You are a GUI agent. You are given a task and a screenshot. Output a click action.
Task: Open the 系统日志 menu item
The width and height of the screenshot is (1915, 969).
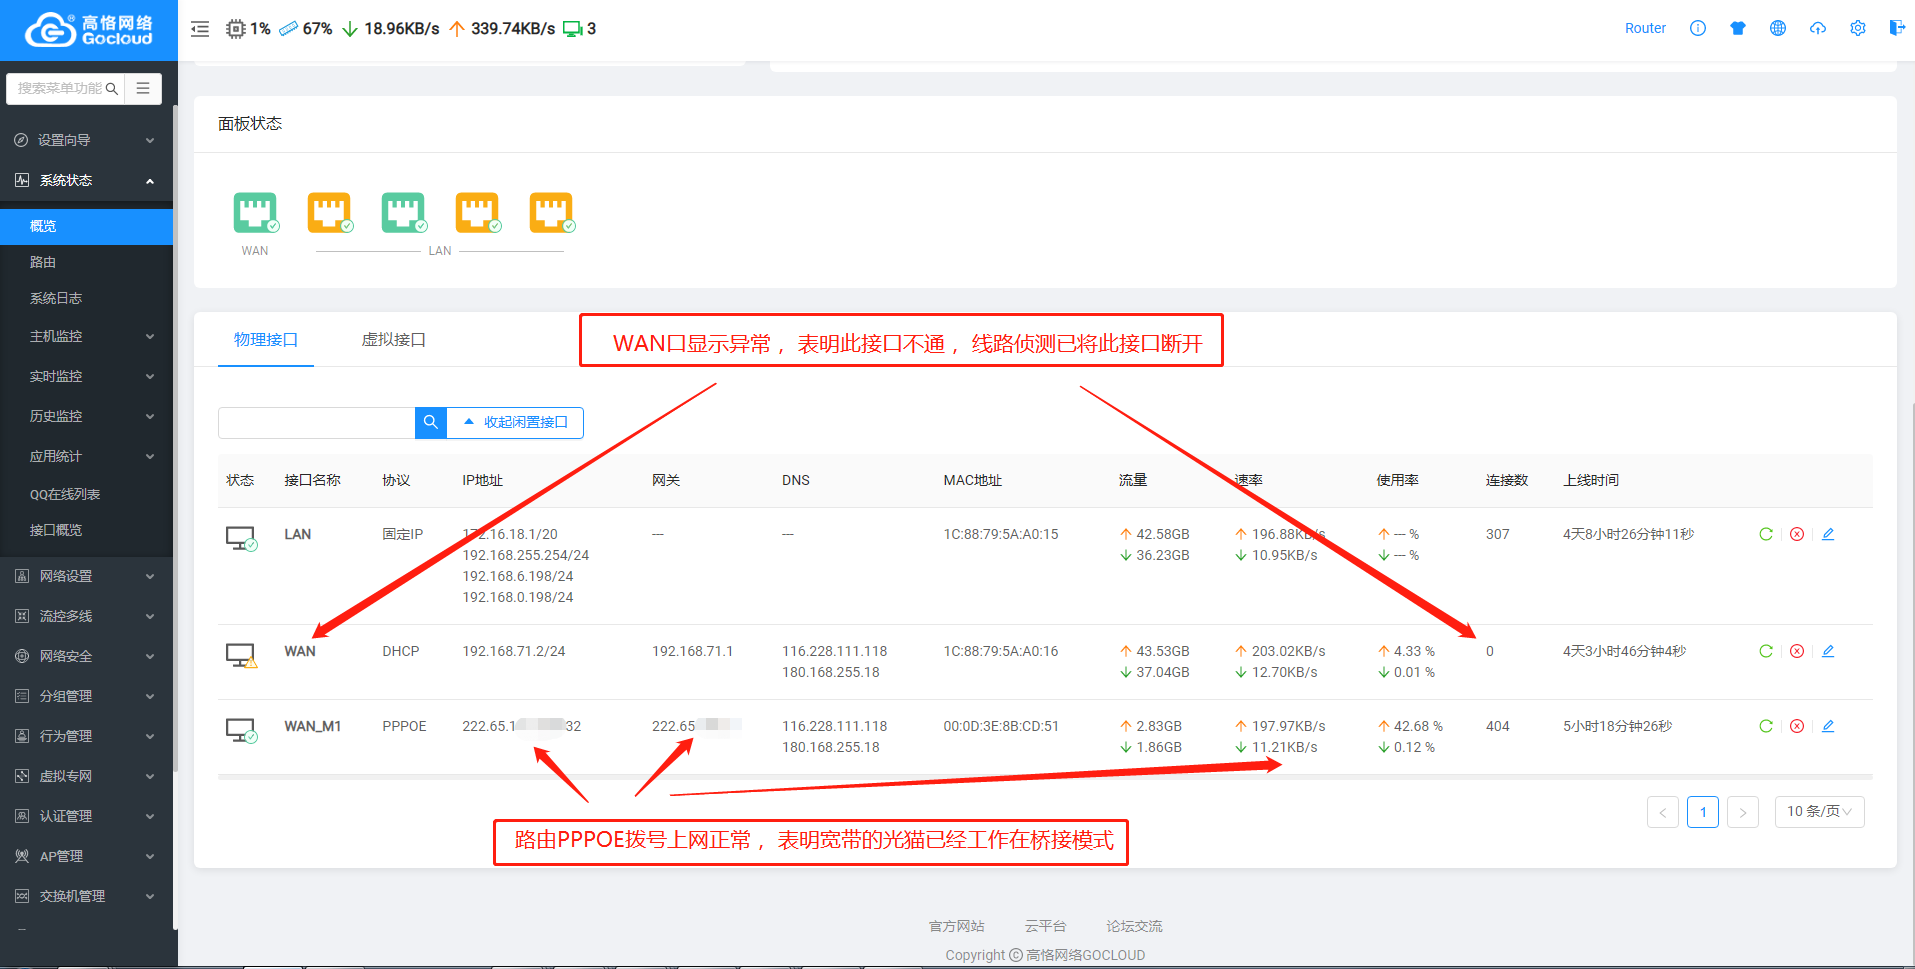click(x=56, y=298)
